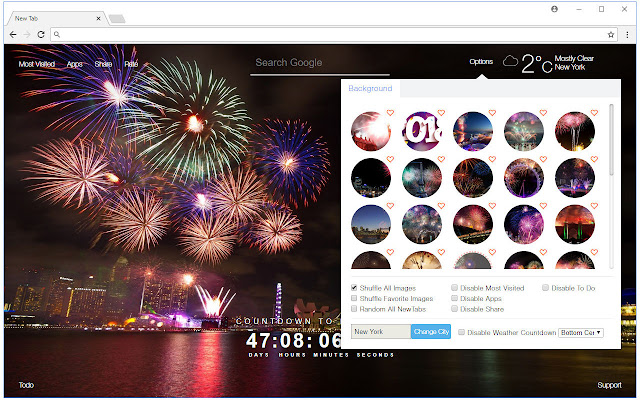Heart the city skyline dusk thumbnail
640x400 pixels.
[x=390, y=206]
